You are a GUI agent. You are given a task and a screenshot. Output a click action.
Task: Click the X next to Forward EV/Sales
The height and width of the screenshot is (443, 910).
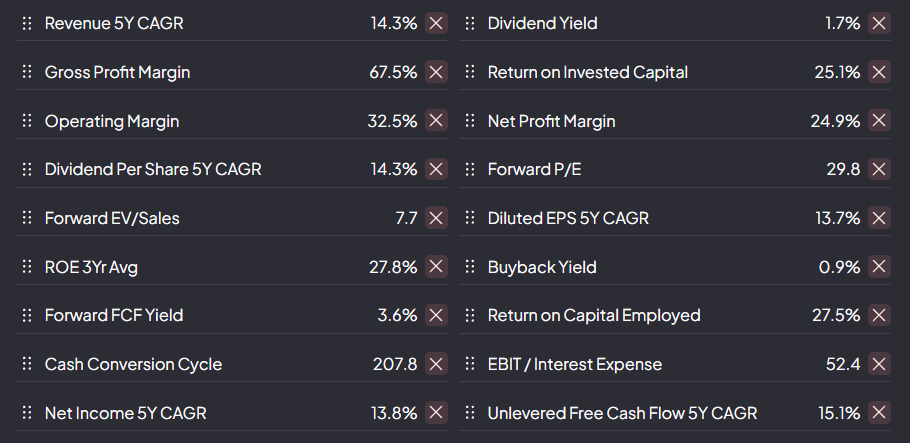click(436, 218)
